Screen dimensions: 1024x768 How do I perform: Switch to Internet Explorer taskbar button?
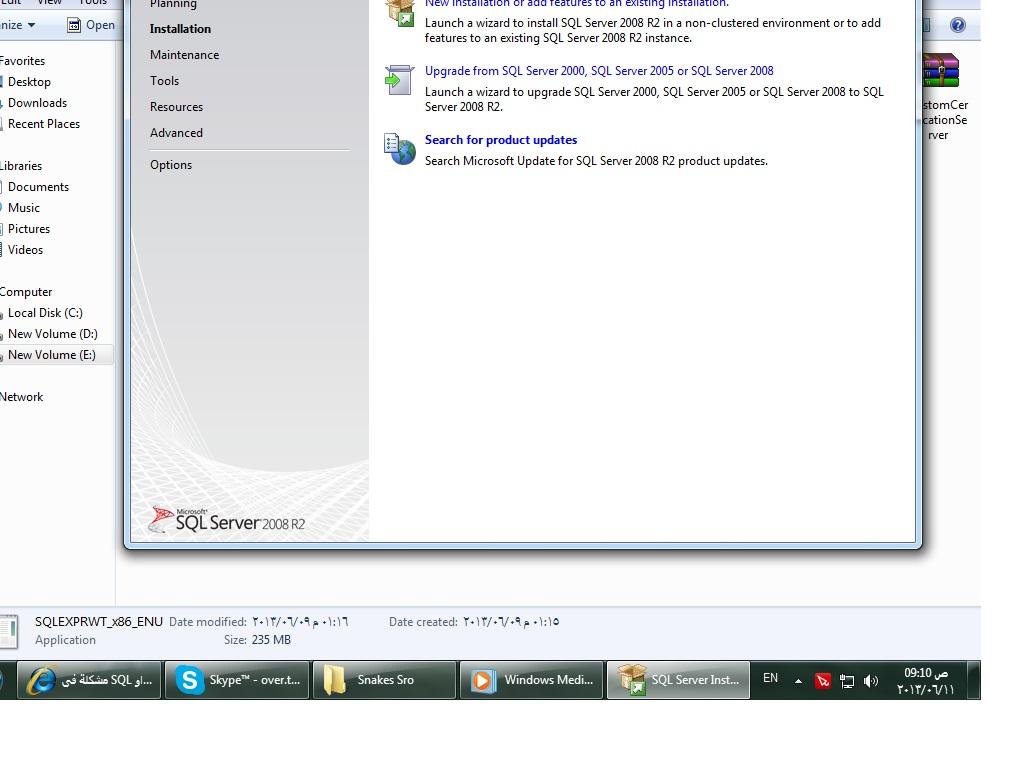89,680
